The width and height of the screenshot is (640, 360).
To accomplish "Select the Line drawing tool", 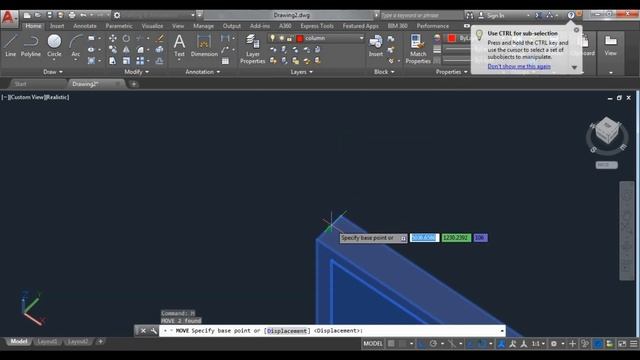I will tap(11, 46).
